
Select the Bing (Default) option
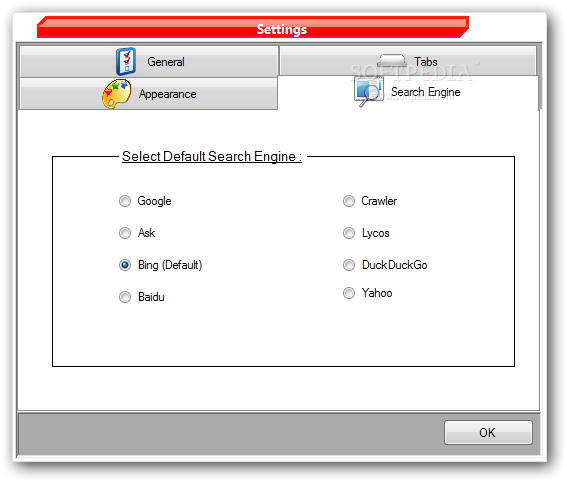pos(160,265)
